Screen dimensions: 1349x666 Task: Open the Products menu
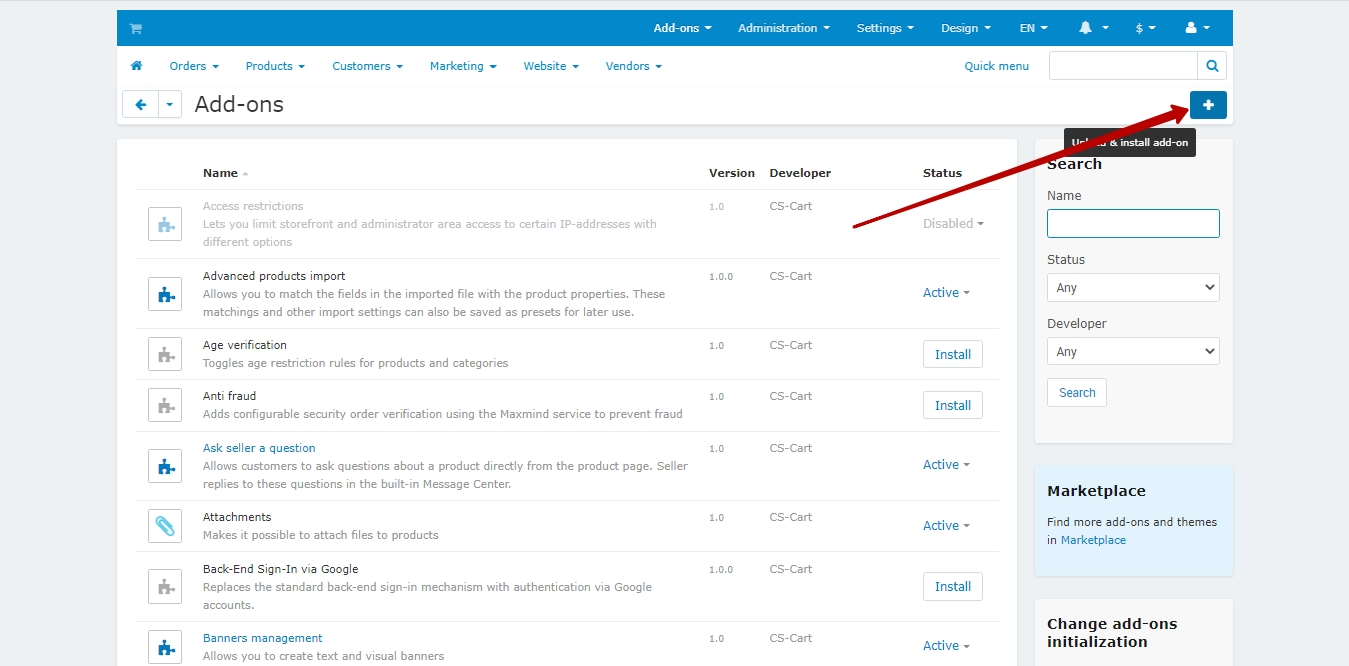click(275, 66)
